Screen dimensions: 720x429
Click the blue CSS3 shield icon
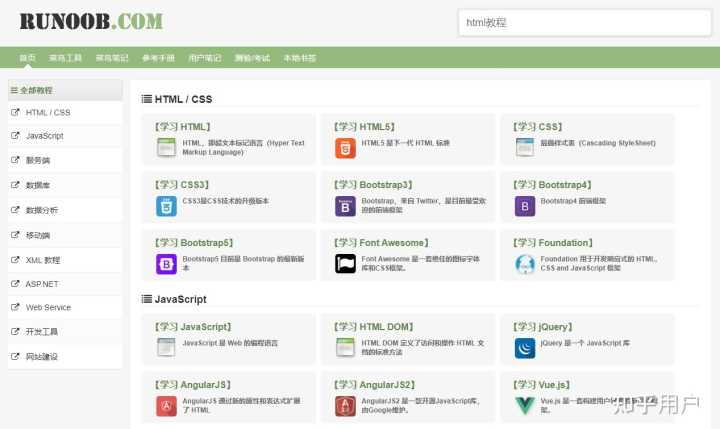(166, 206)
